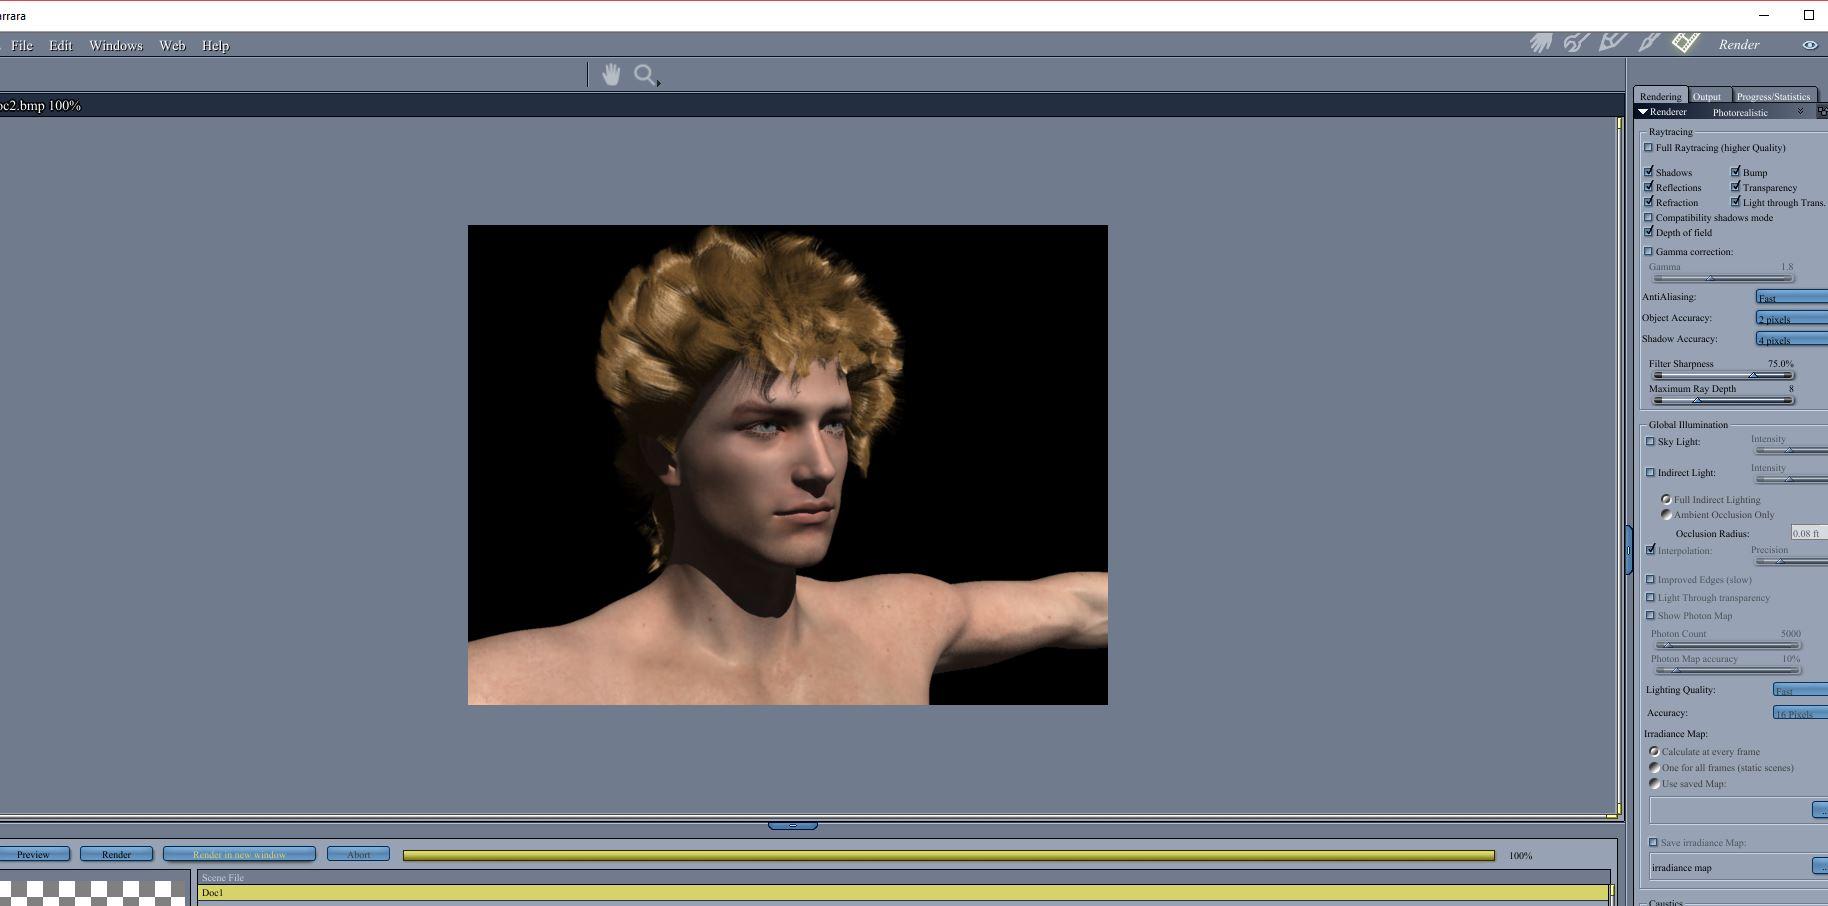The height and width of the screenshot is (906, 1828).
Task: Click the eye icon beside Render
Action: (1810, 45)
